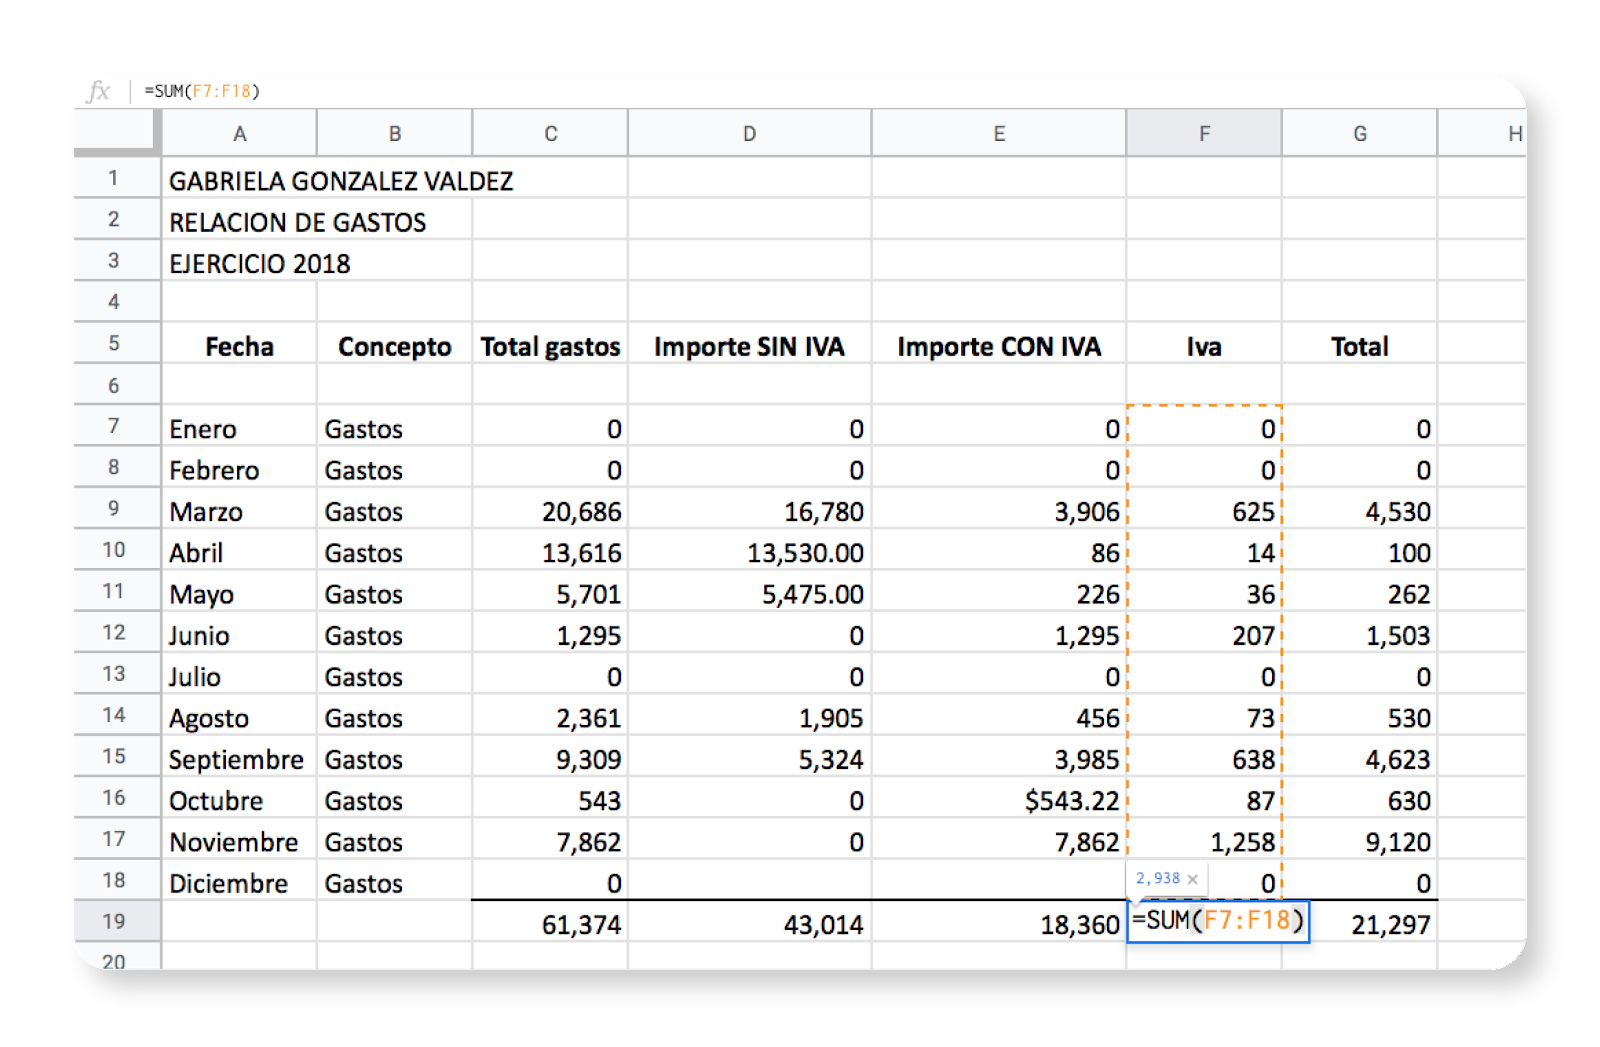Screen dimensions: 1600x1047
Task: Select column A header
Action: coord(239,133)
